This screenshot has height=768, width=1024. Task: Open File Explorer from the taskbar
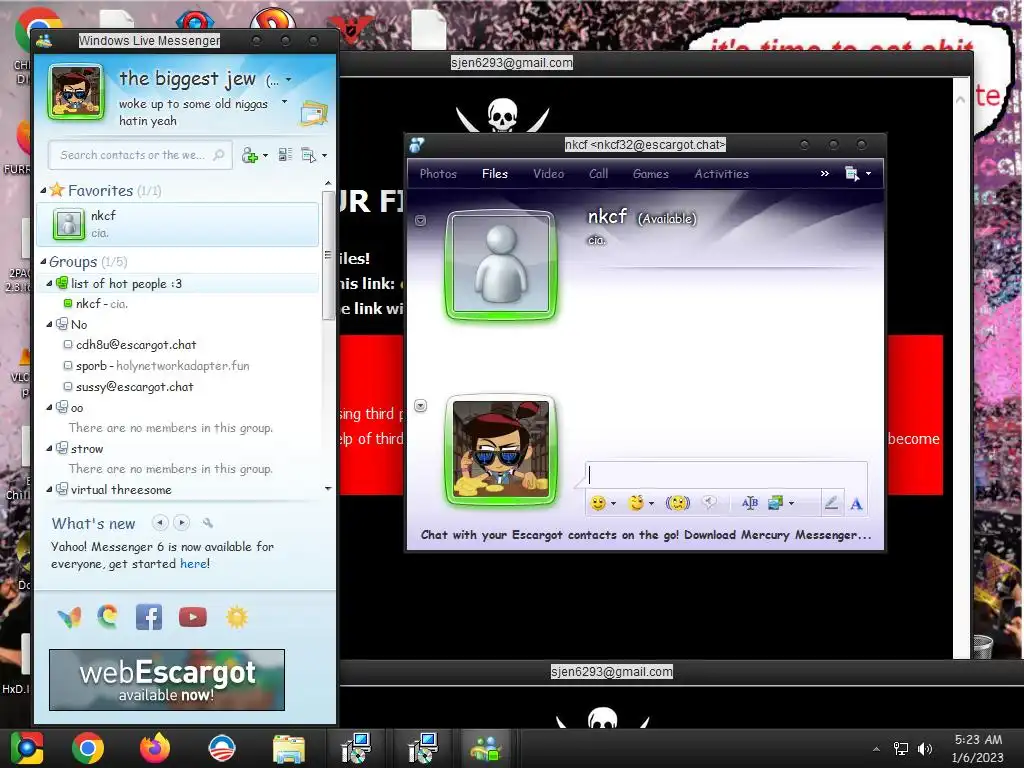pos(289,749)
